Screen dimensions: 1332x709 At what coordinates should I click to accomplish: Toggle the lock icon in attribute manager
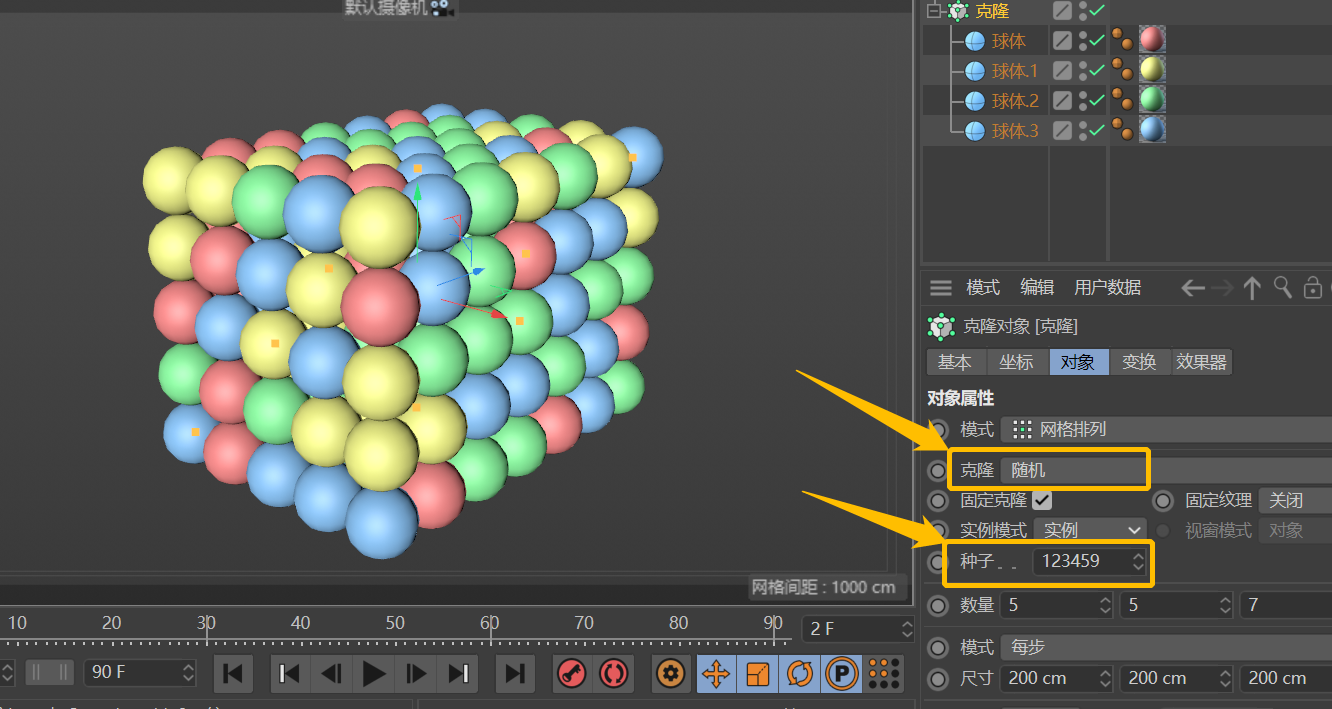1314,288
